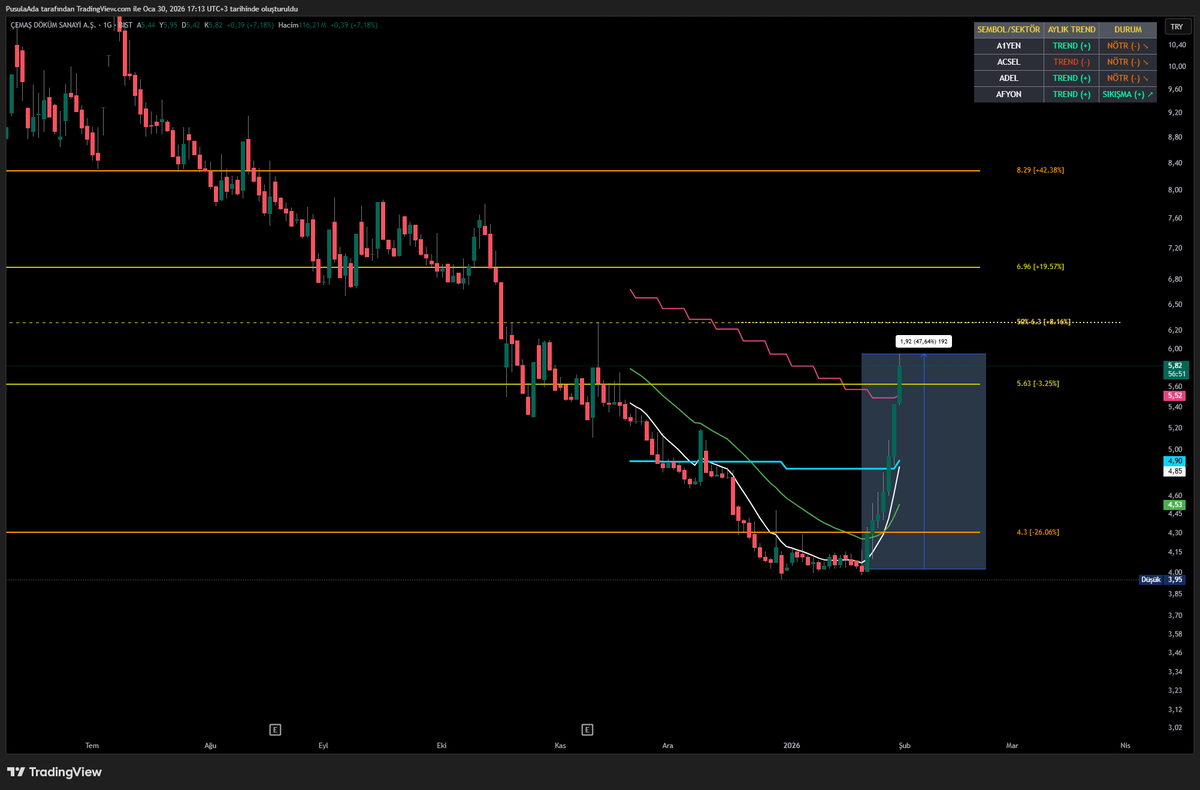
Task: Click SIKIŞMA (+) status in AFYON row
Action: tap(1127, 94)
